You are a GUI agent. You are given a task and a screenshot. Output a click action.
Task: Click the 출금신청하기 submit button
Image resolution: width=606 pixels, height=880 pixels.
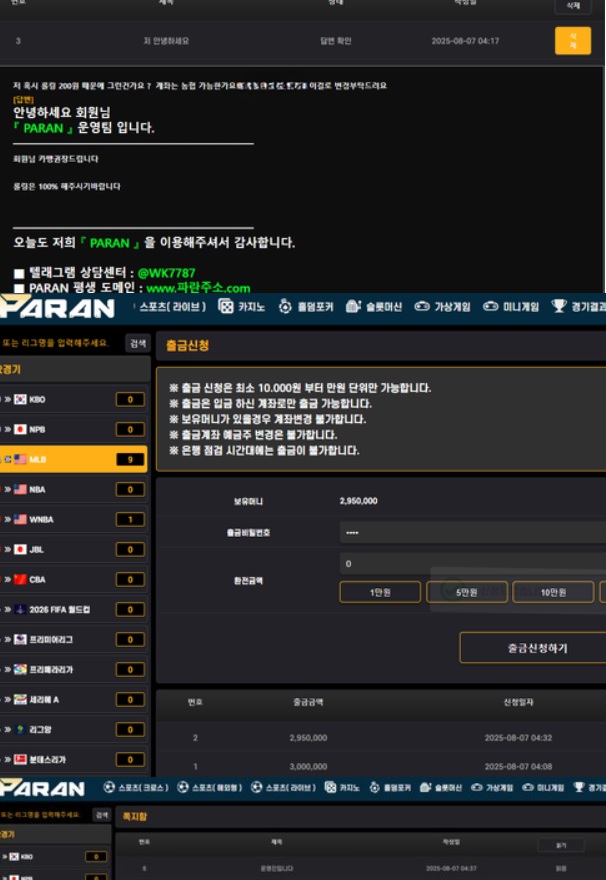pos(533,648)
